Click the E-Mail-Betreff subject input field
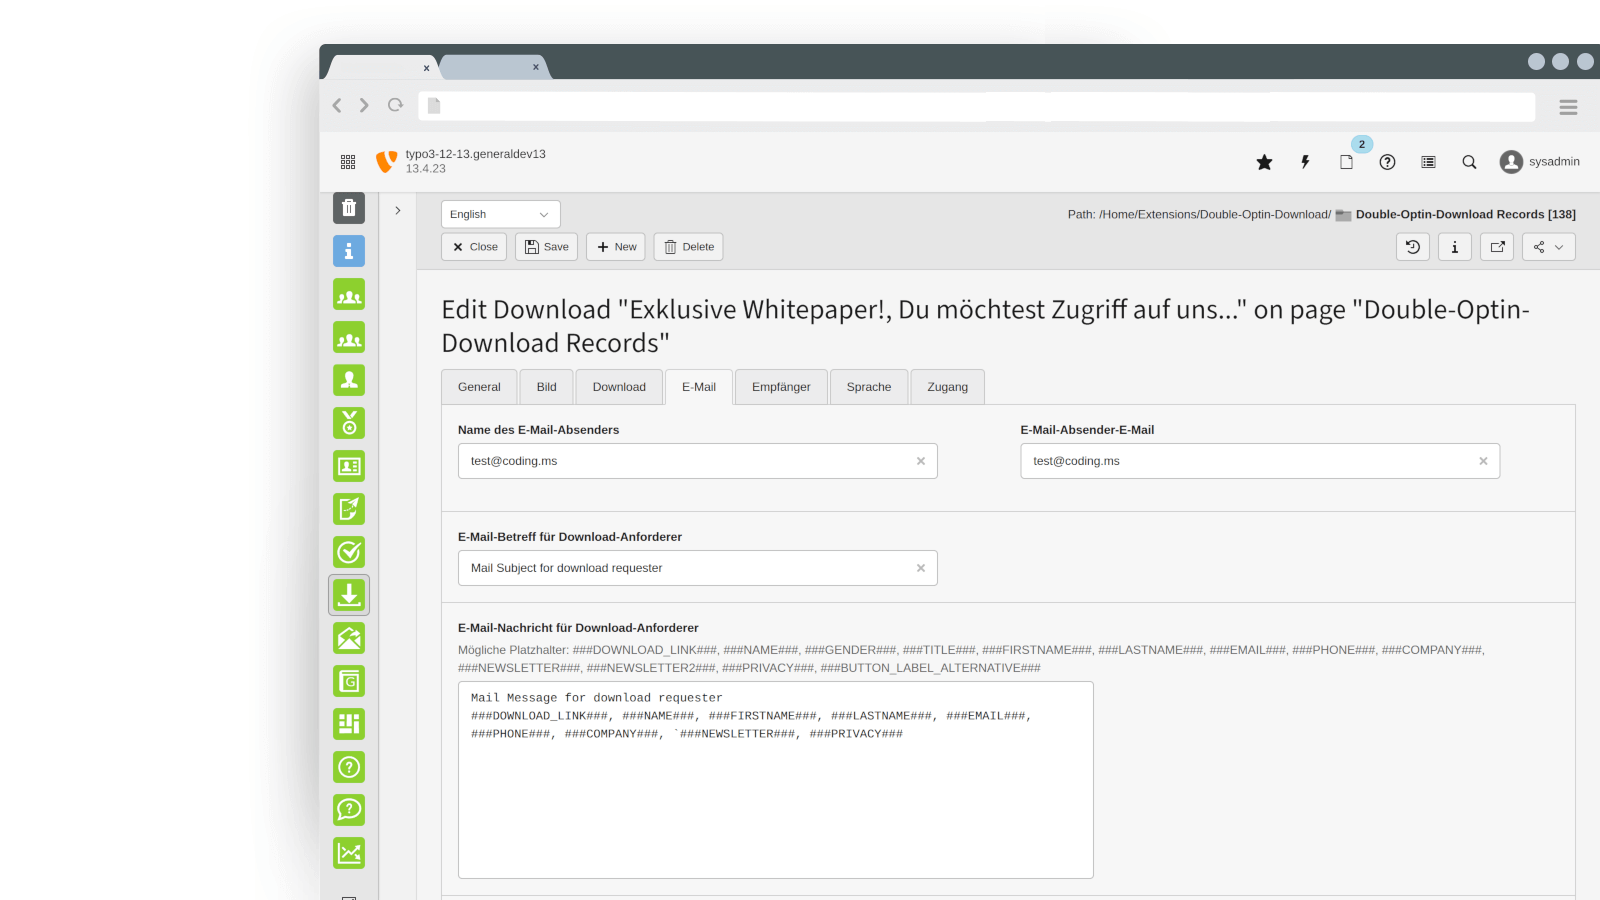Image resolution: width=1600 pixels, height=900 pixels. click(690, 568)
